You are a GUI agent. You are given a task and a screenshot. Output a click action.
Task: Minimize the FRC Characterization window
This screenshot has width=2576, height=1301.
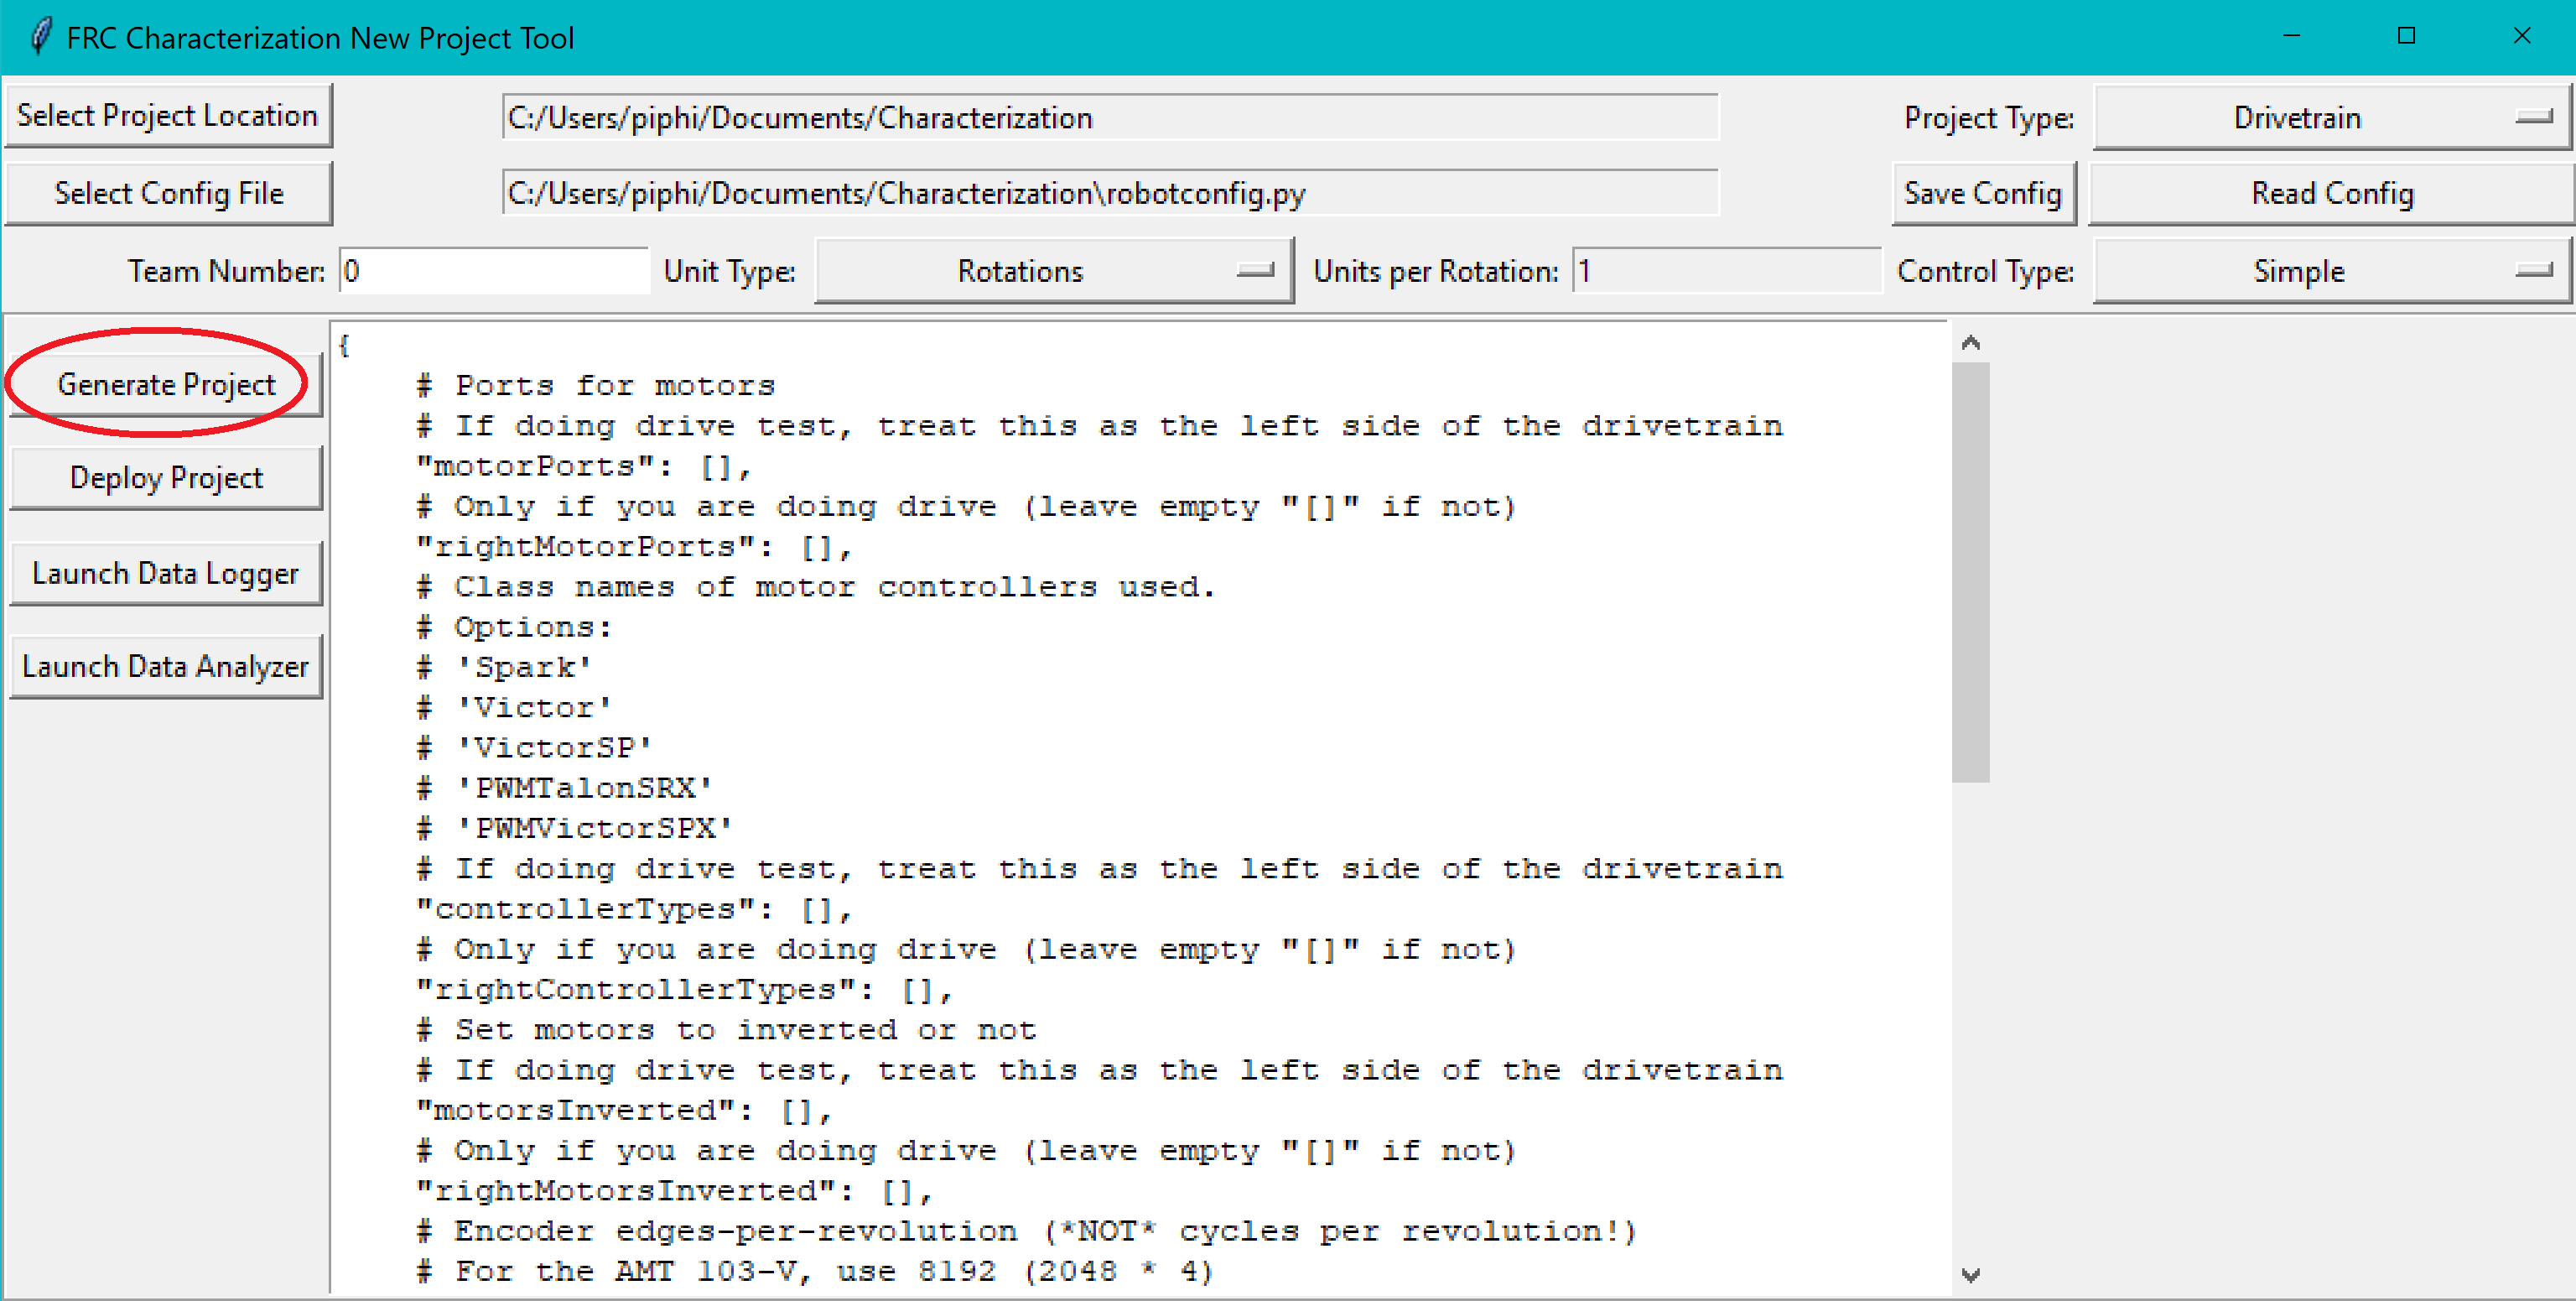tap(2292, 37)
